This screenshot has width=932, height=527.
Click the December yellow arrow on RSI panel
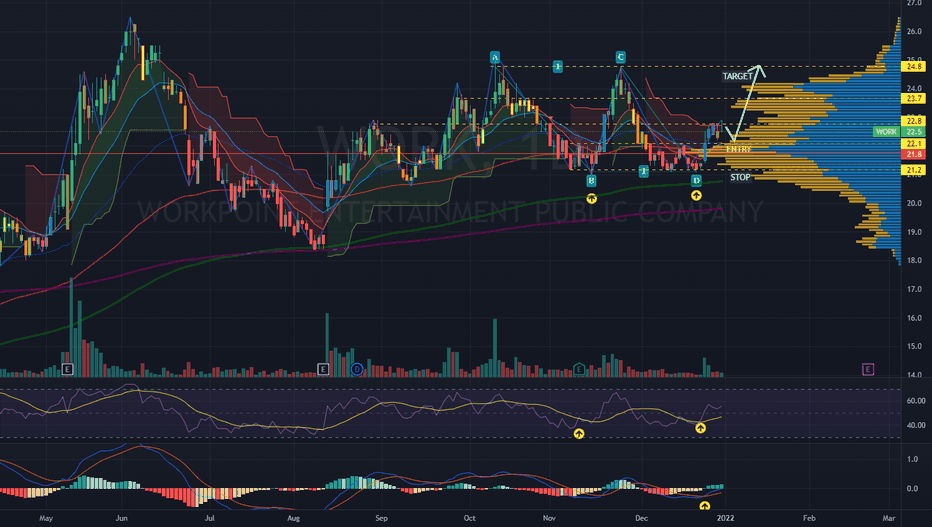[x=700, y=428]
